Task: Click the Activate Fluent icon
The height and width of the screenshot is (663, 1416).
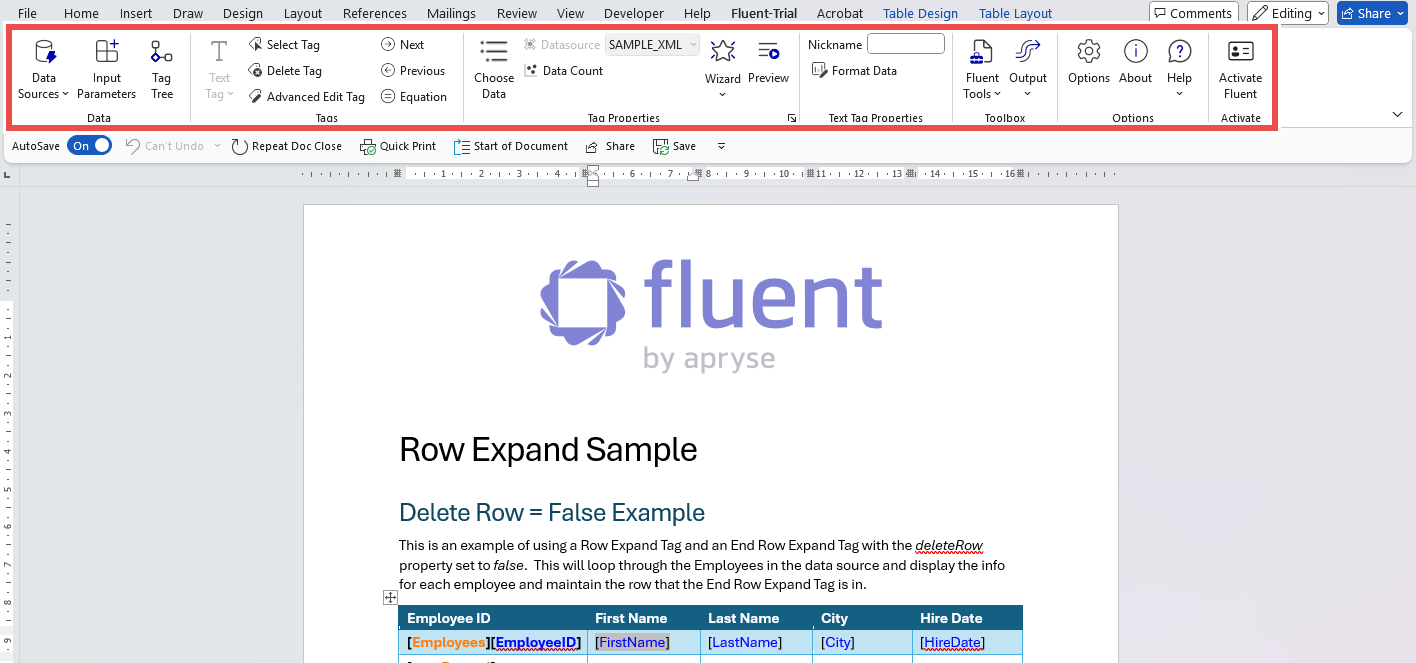Action: [x=1240, y=69]
